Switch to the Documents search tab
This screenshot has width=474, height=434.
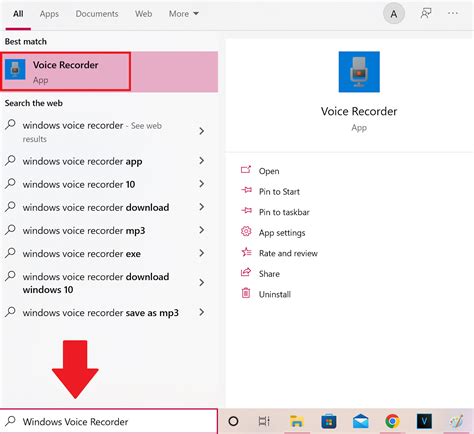[x=97, y=14]
